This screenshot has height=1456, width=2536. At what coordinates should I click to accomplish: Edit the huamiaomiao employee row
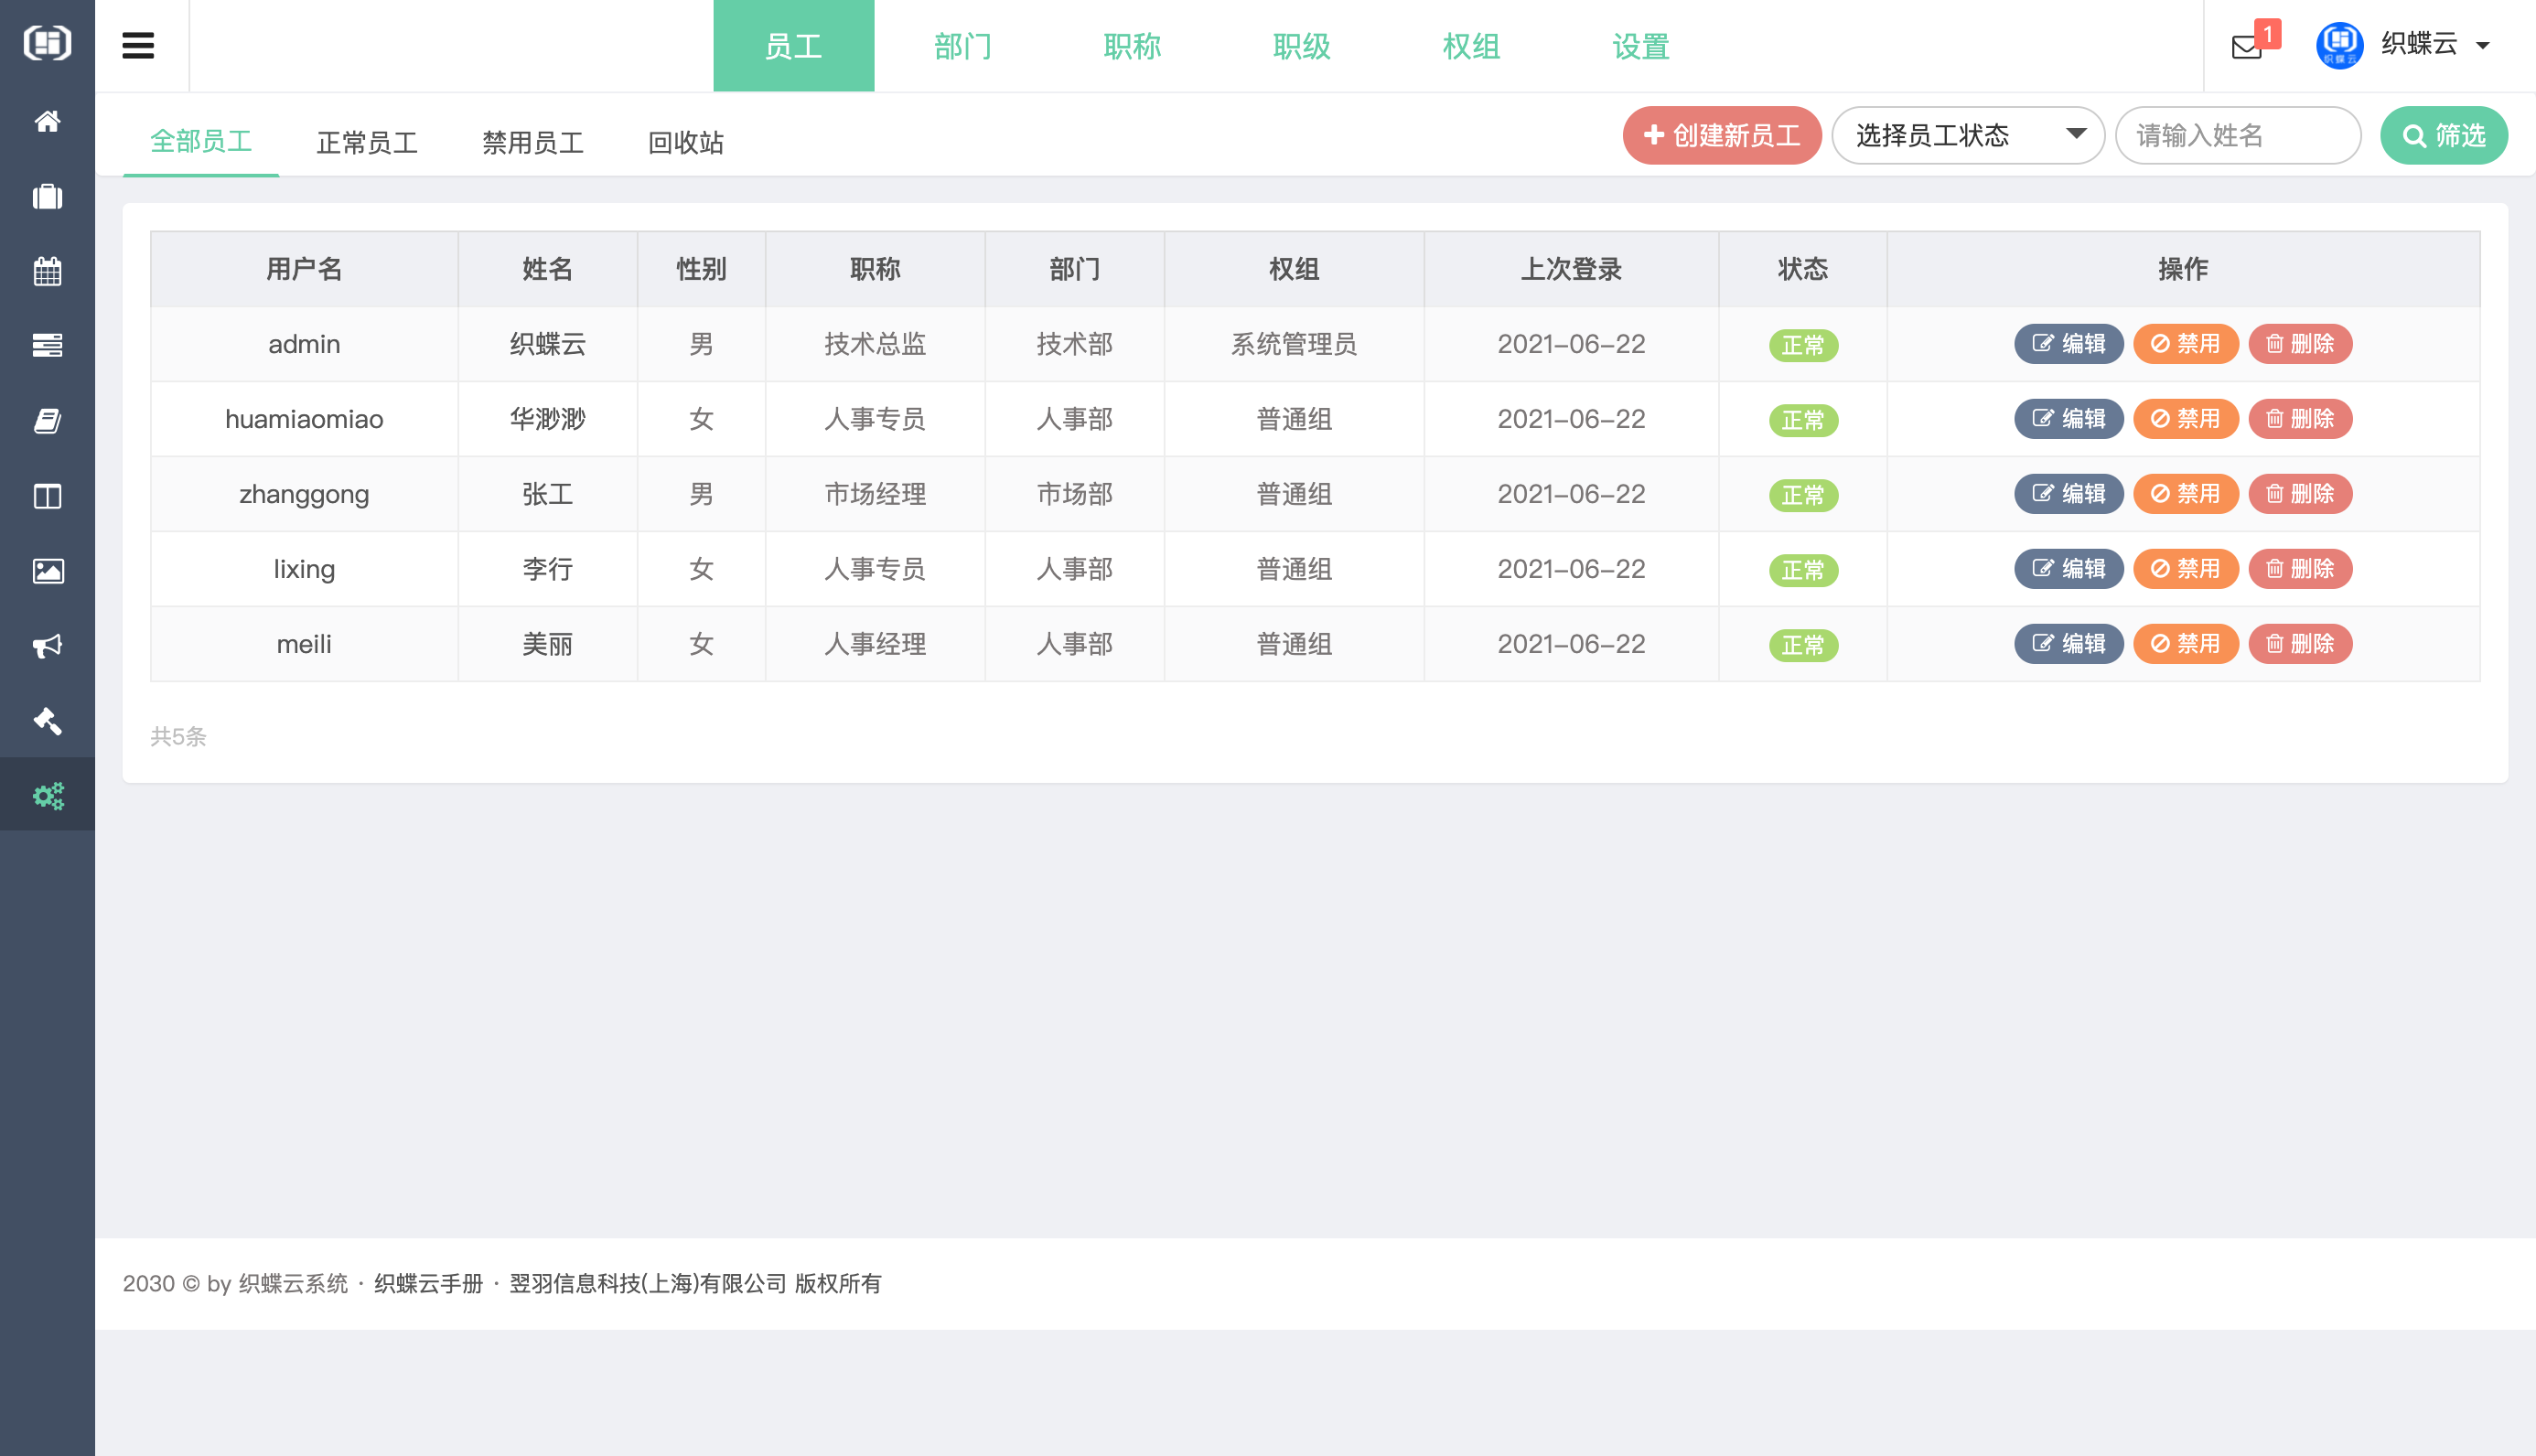click(2068, 419)
